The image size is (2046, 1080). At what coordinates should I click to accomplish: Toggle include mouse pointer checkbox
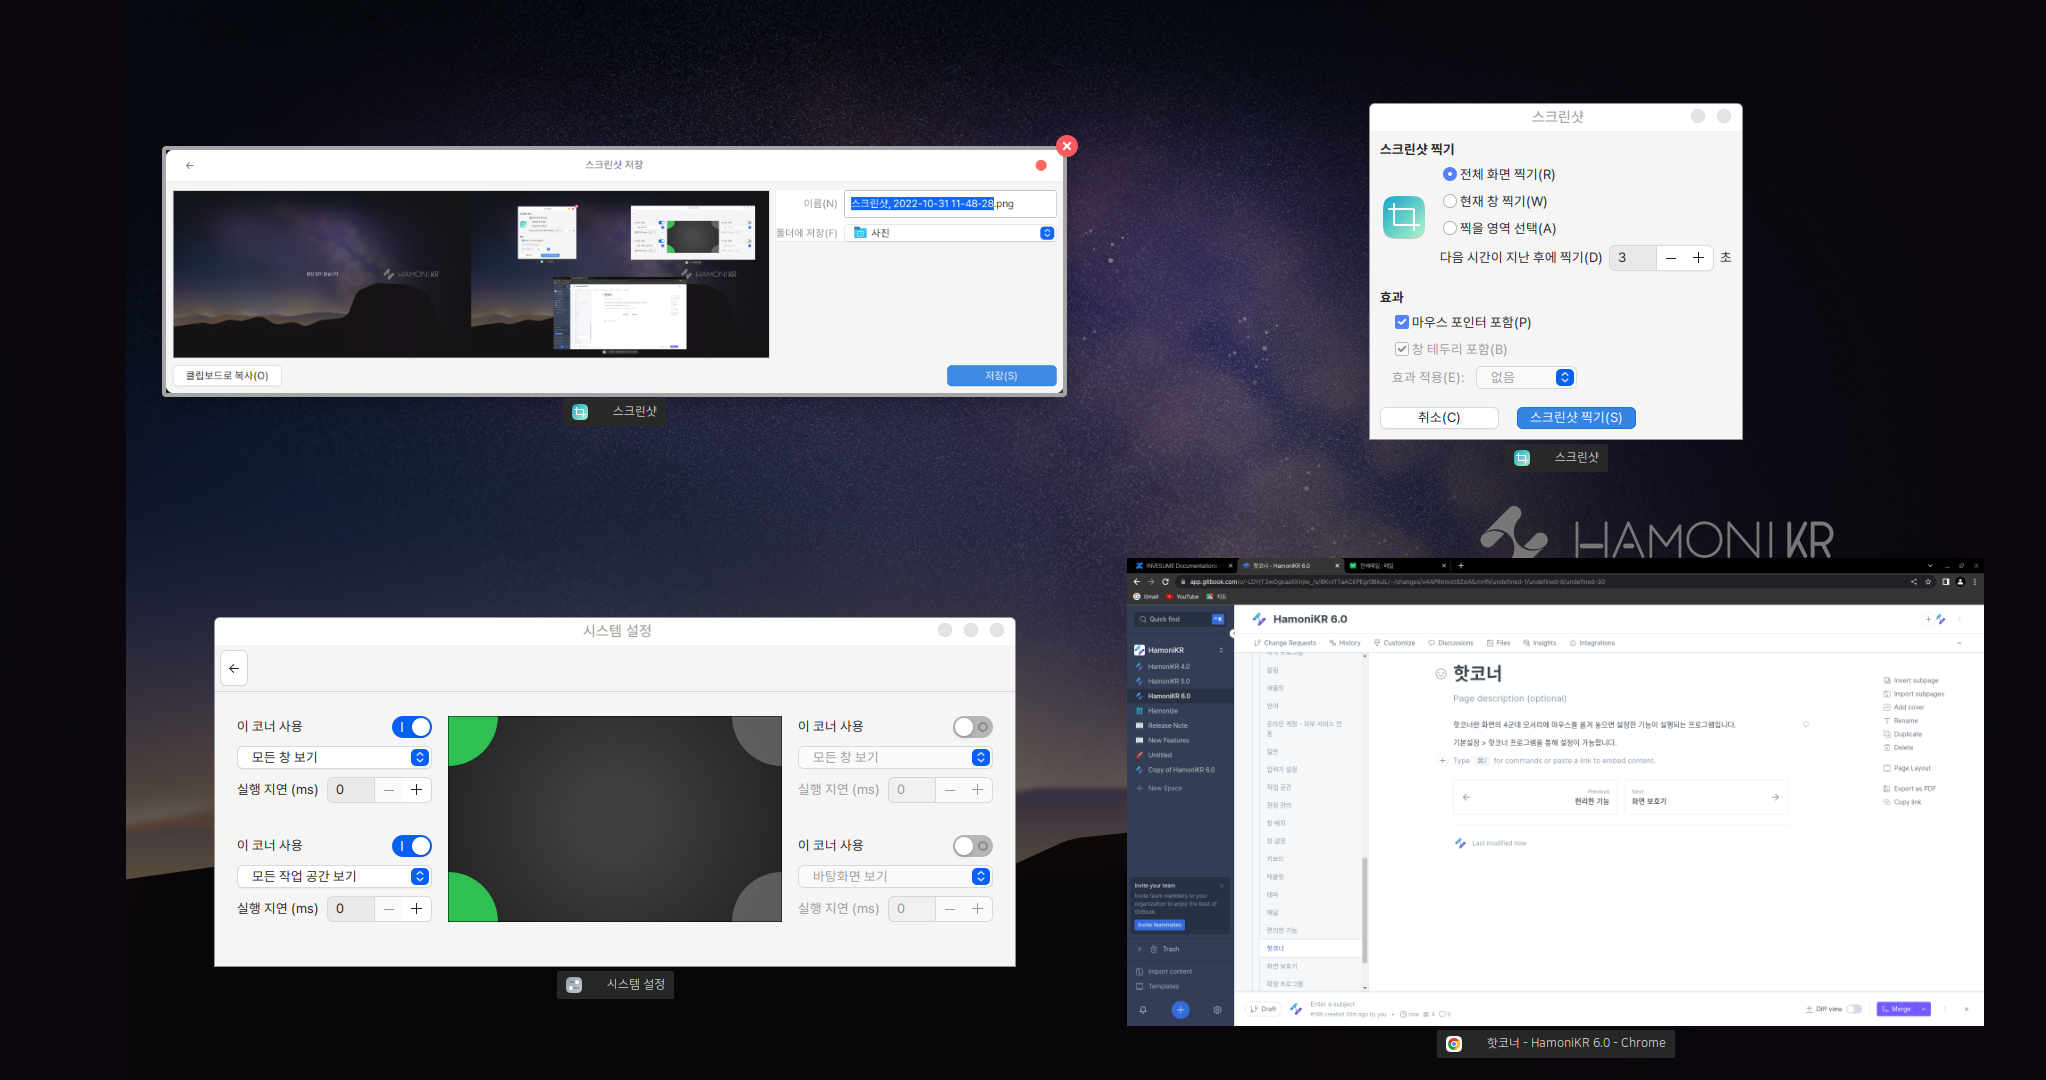click(x=1402, y=322)
